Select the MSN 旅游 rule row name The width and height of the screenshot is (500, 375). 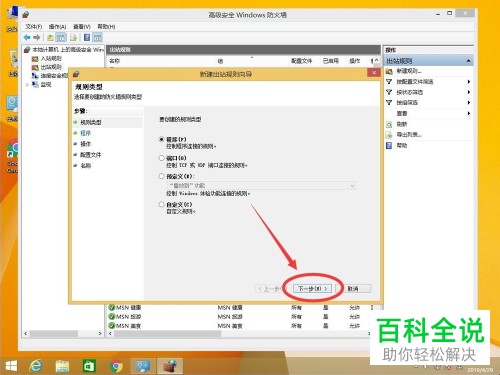tap(128, 317)
